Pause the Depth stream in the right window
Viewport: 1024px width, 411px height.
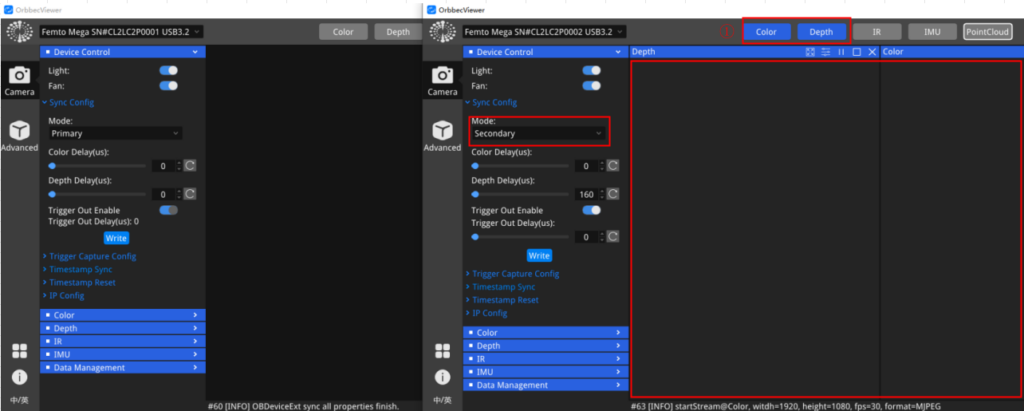tap(841, 51)
